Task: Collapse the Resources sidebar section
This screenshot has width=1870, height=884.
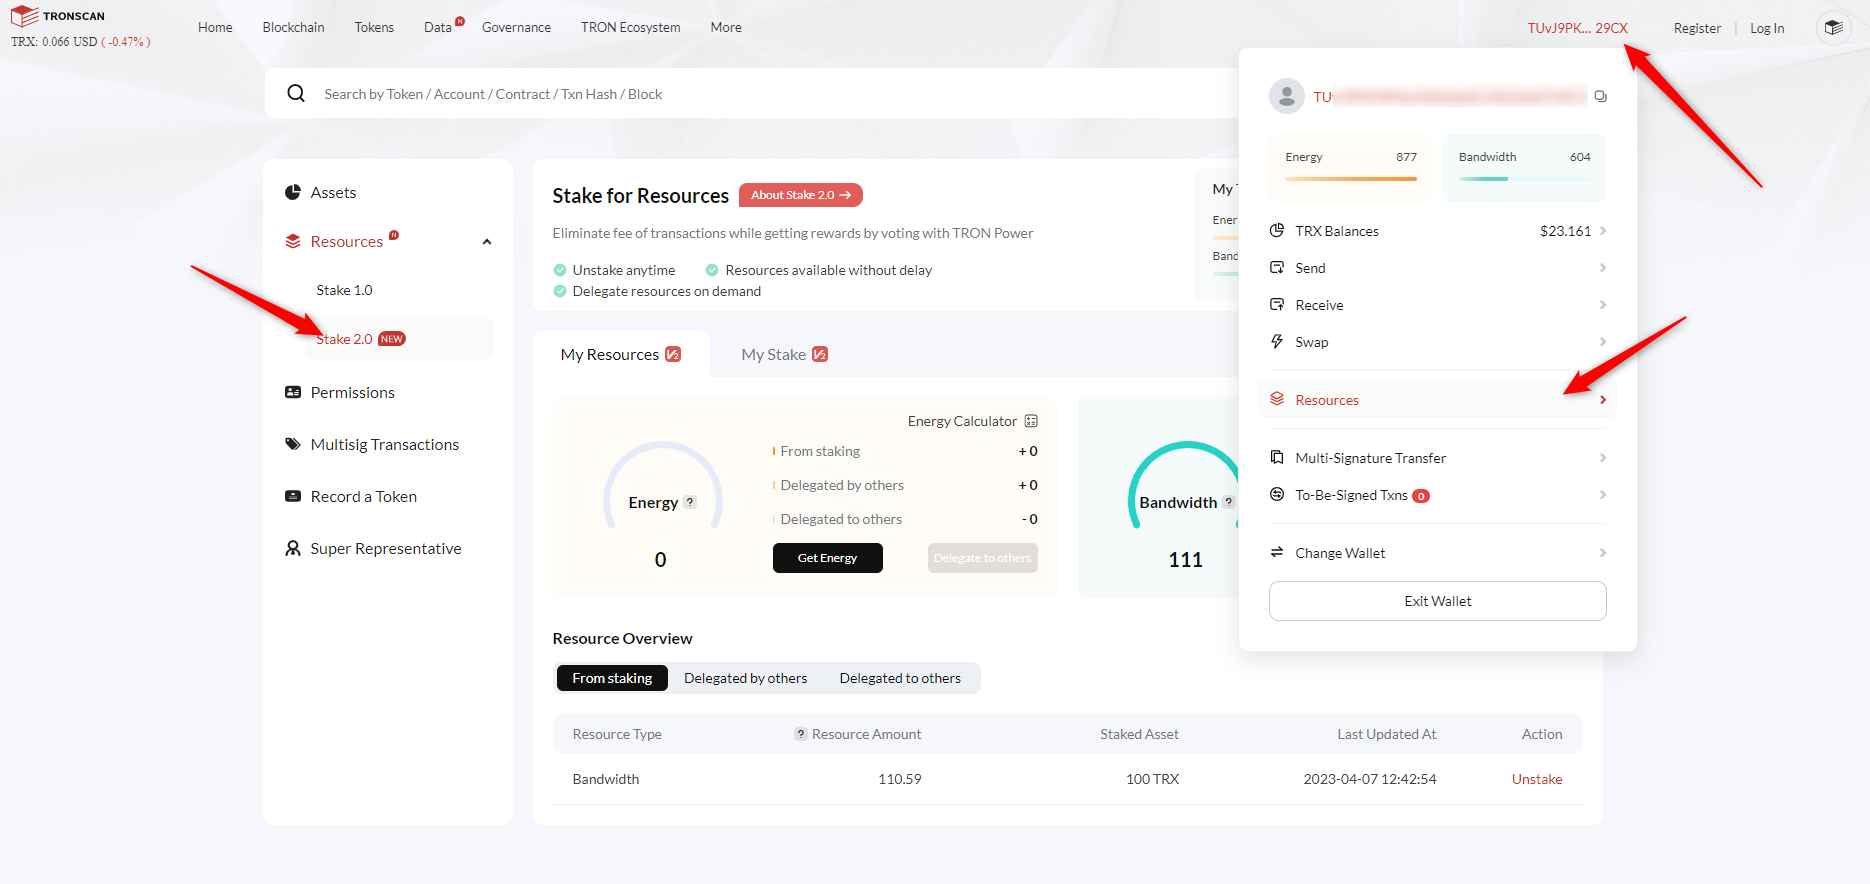Action: 487,242
